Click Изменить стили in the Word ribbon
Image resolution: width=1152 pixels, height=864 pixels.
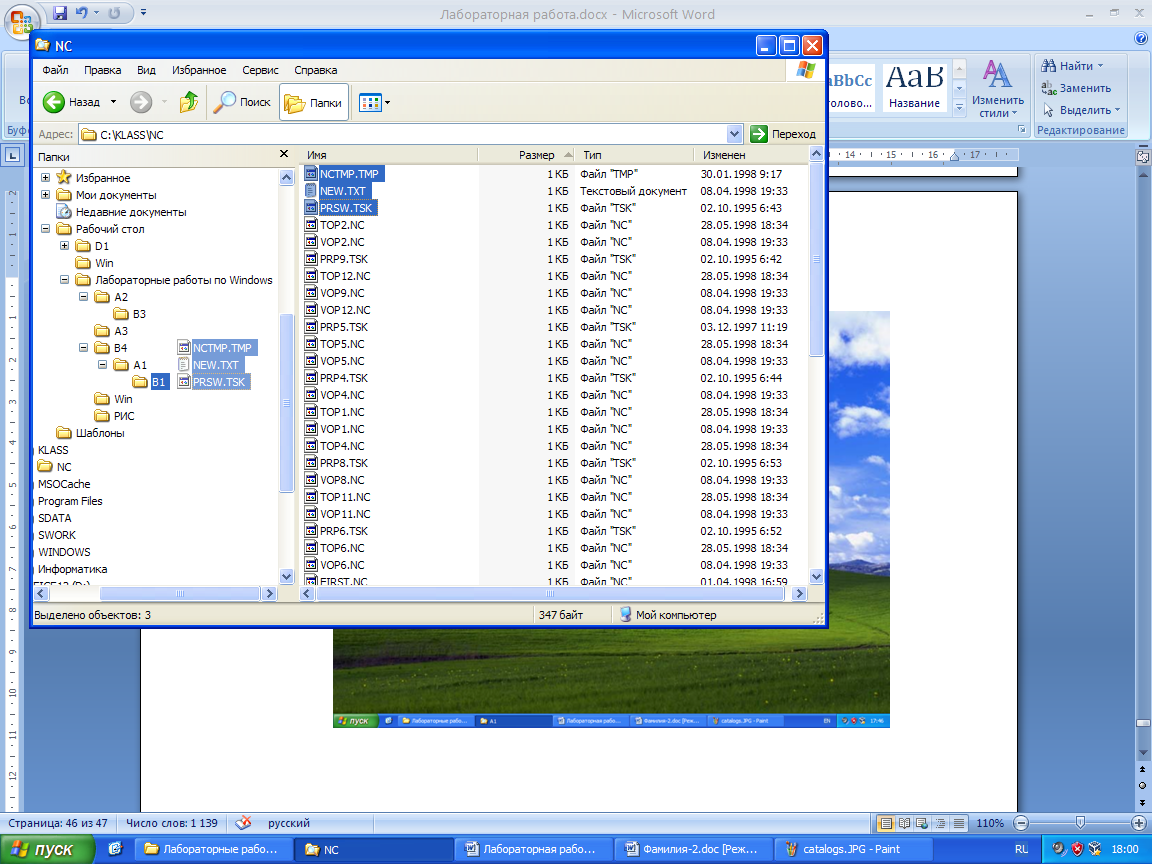point(997,89)
